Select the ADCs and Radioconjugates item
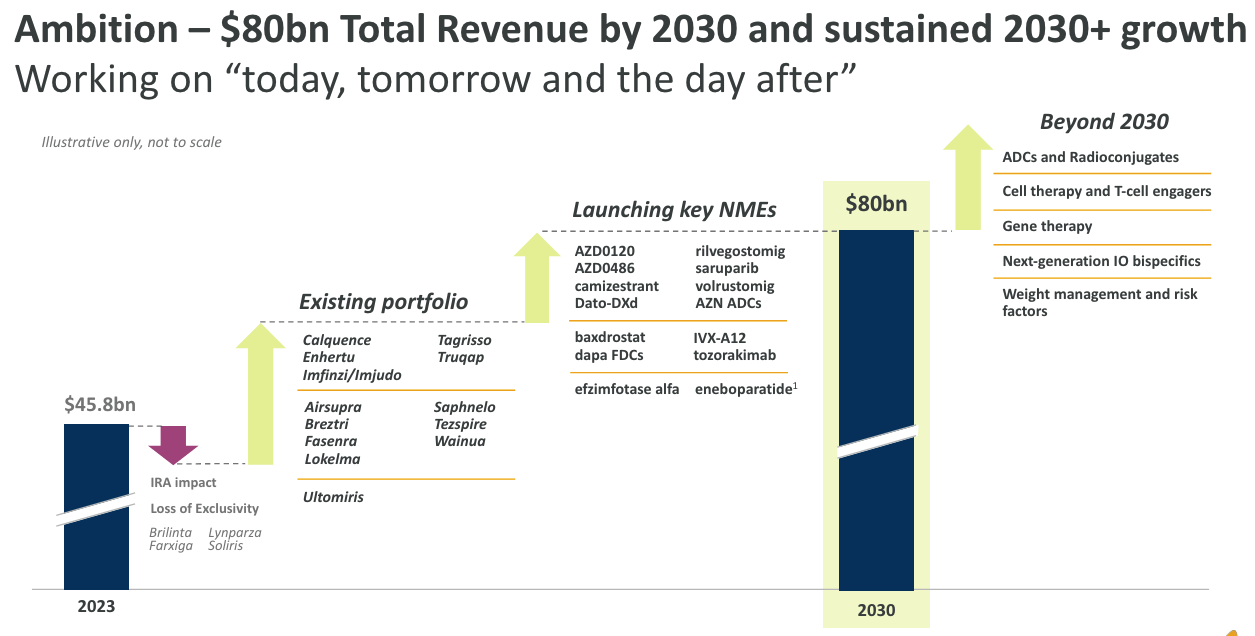 (x=1091, y=157)
